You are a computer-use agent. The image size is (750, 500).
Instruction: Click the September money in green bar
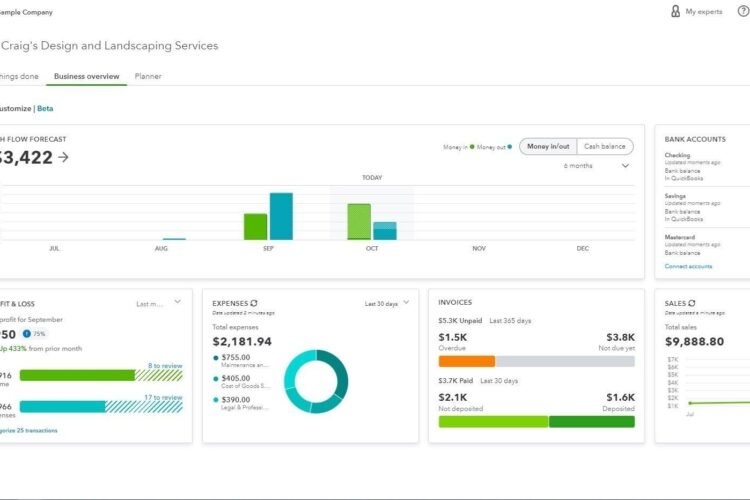[255, 226]
